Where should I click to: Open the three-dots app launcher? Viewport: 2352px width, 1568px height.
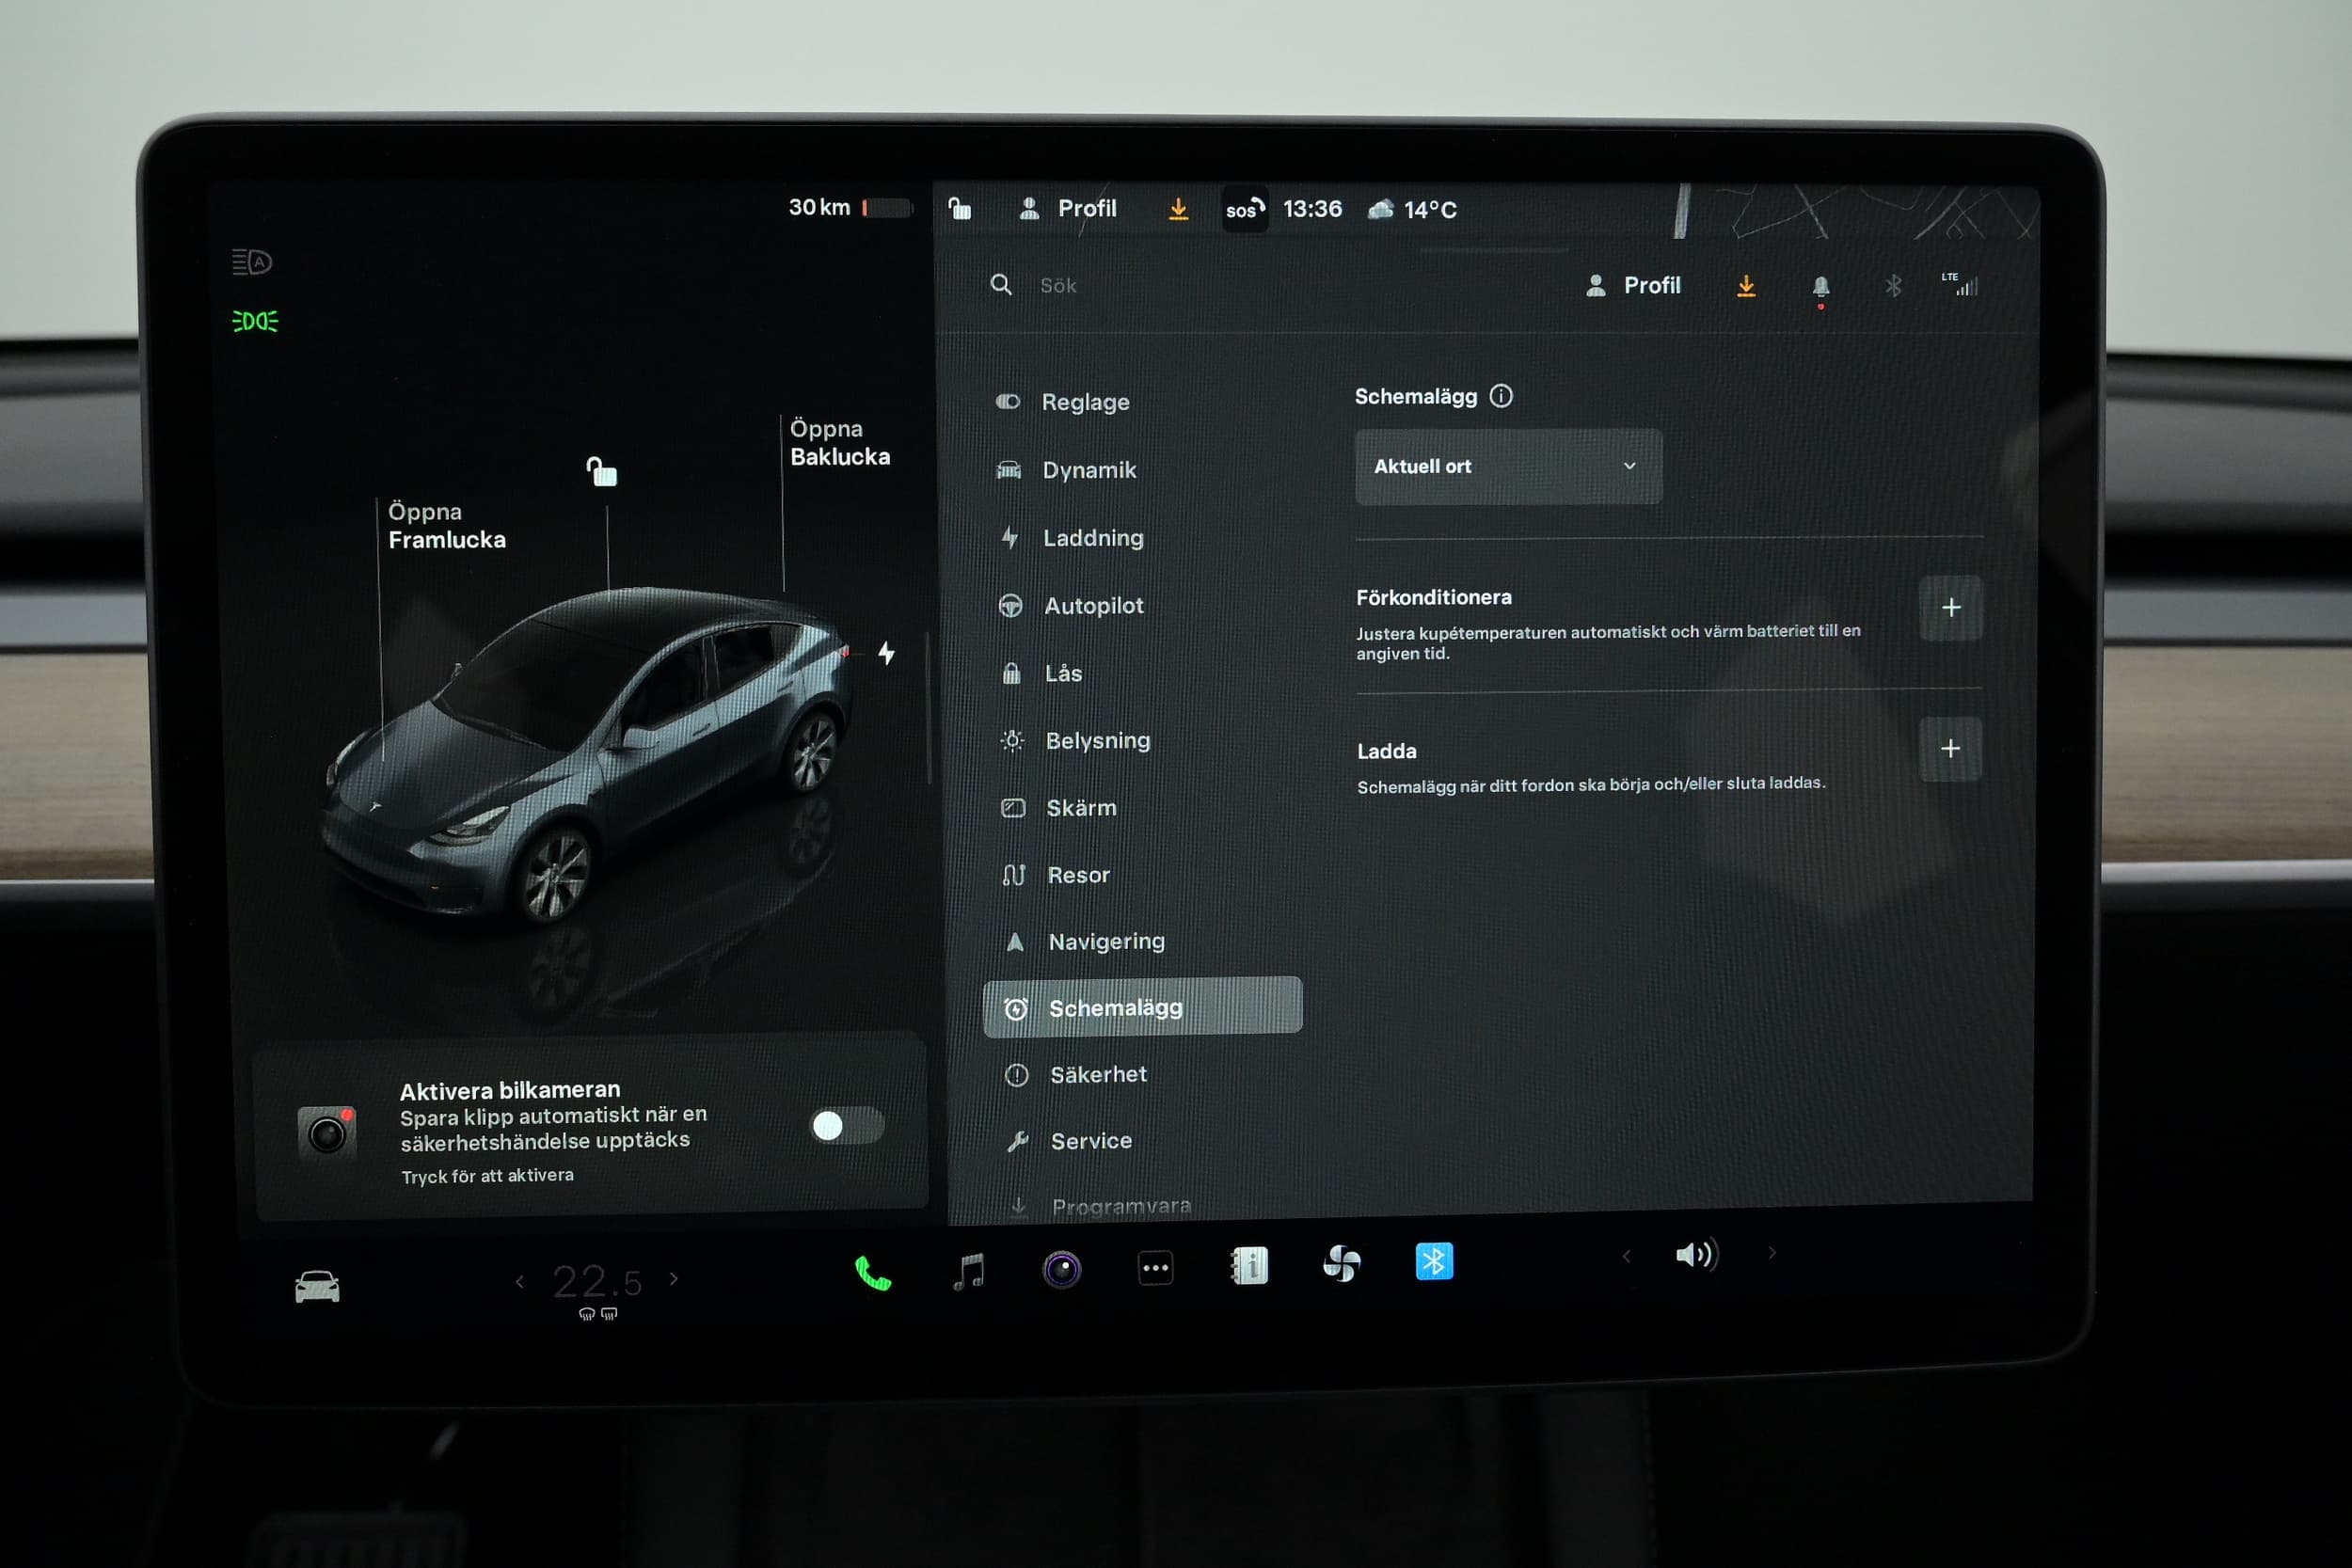[1156, 1268]
